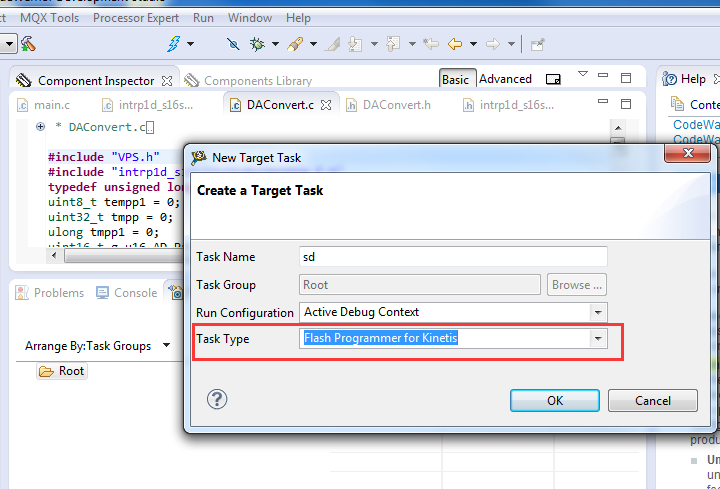
Task: Select the Basic view mode
Action: (456, 79)
